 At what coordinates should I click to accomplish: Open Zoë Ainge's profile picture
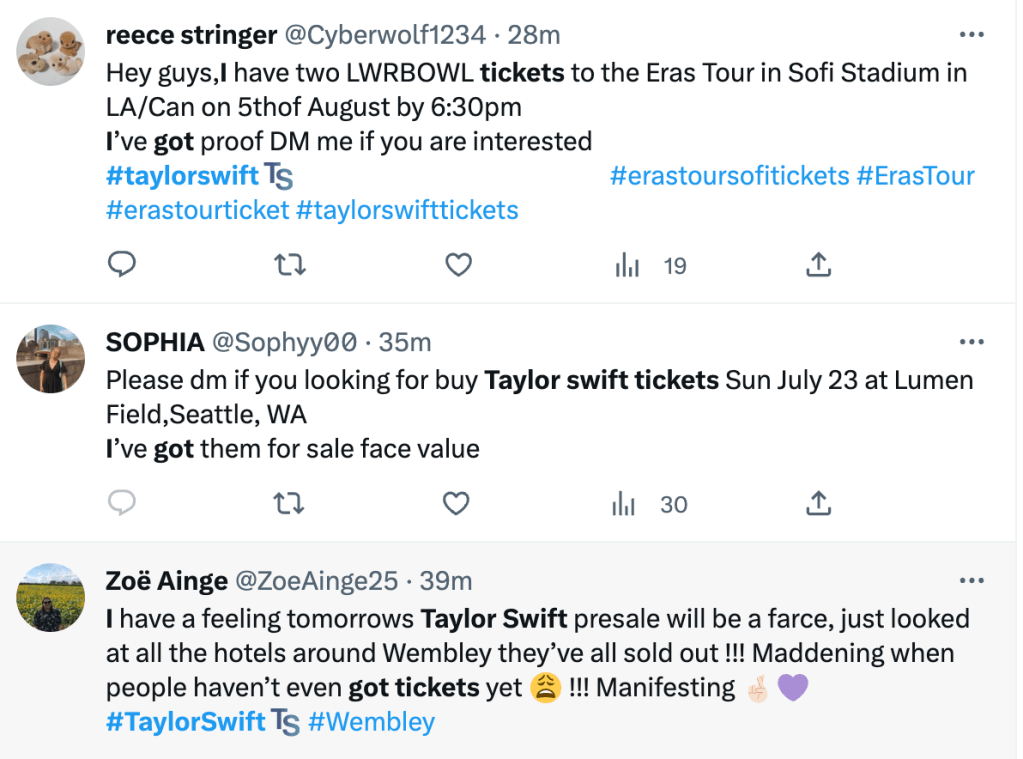51,597
